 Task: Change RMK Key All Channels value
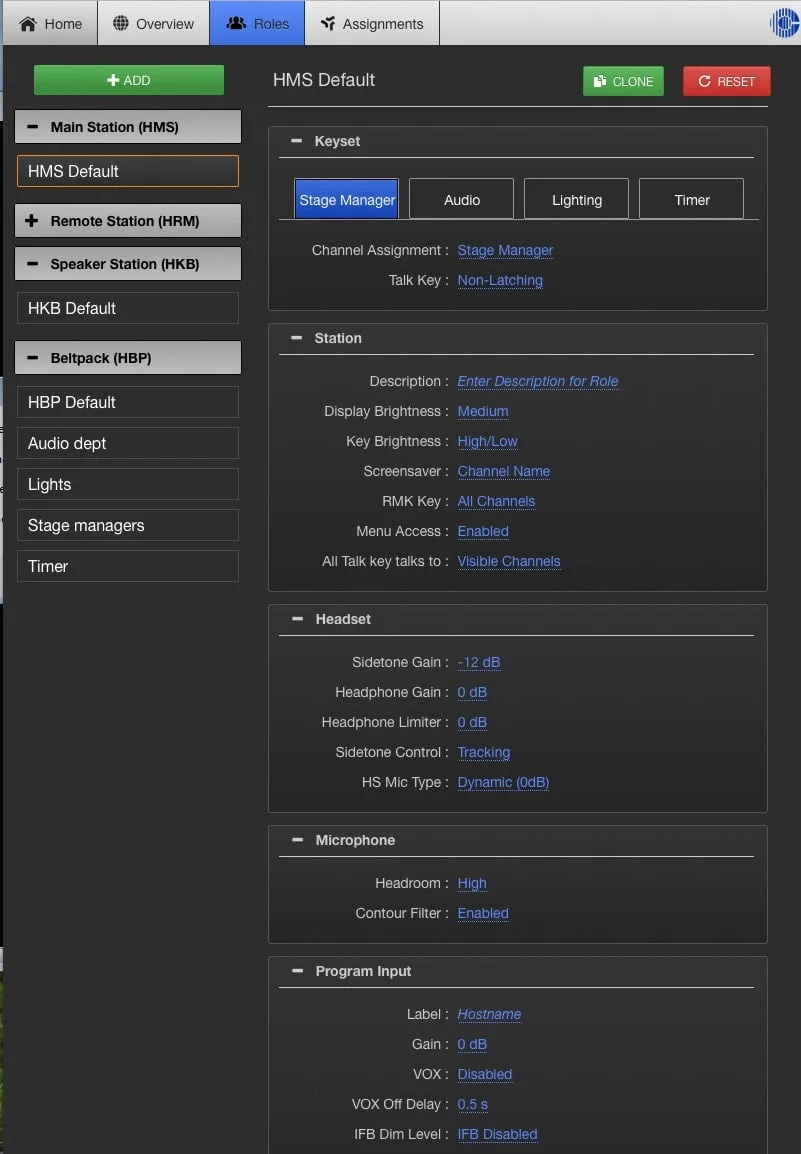click(x=496, y=501)
